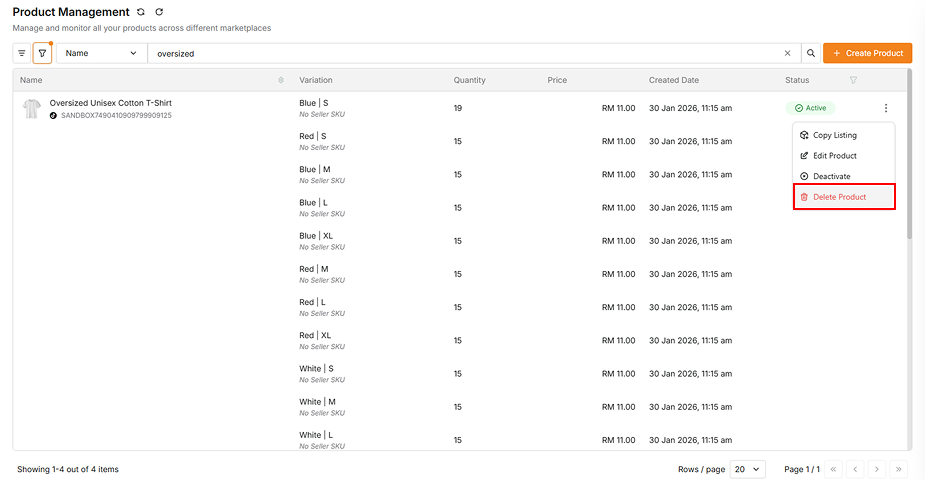Click the marketplace icon before SANDBOX ID
The height and width of the screenshot is (480, 925).
coord(53,116)
